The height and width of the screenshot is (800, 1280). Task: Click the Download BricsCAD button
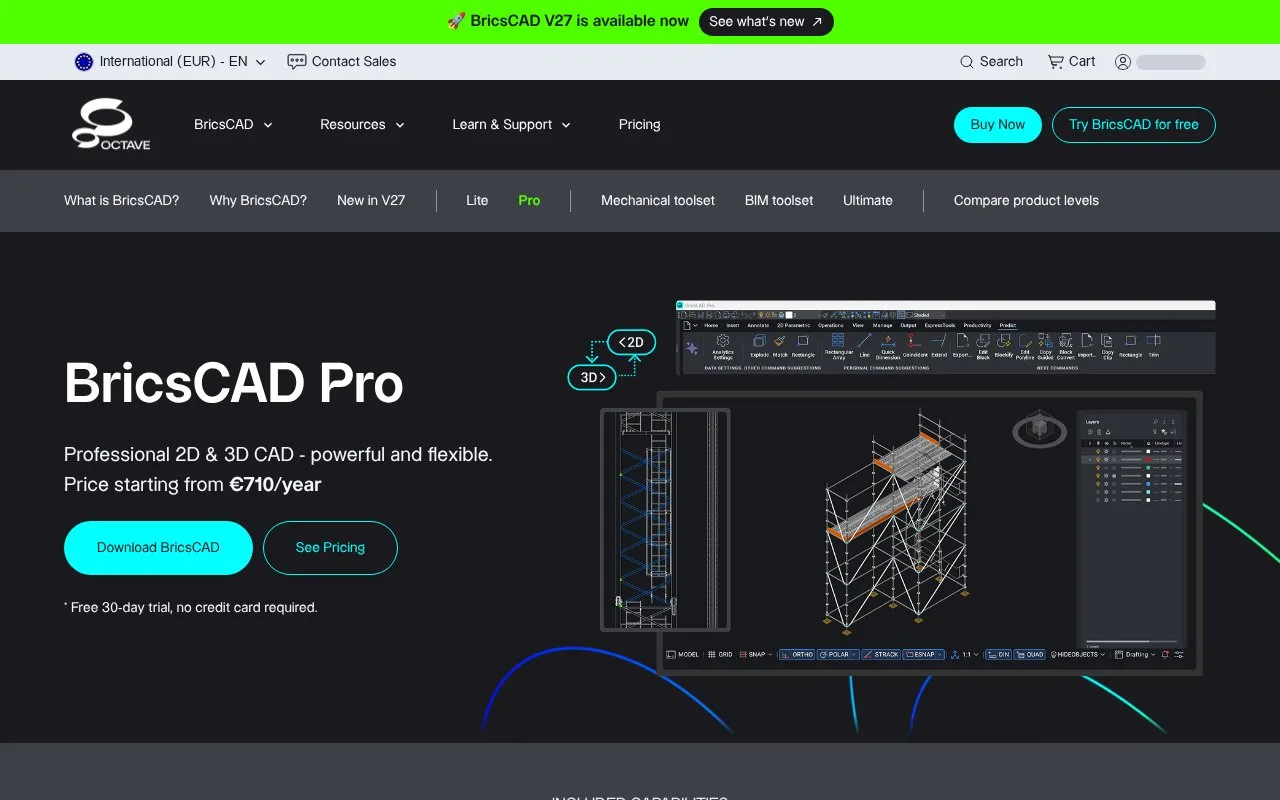pyautogui.click(x=158, y=548)
